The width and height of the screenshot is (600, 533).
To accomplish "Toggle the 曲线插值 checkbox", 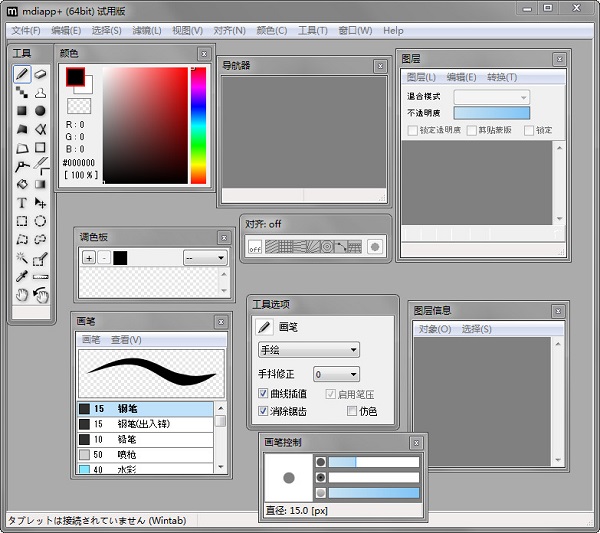I will tap(264, 394).
